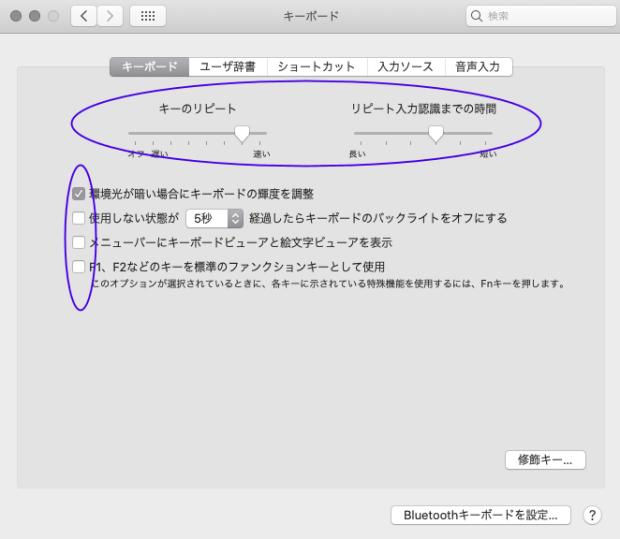Open the 音声入力 tab

(x=477, y=67)
